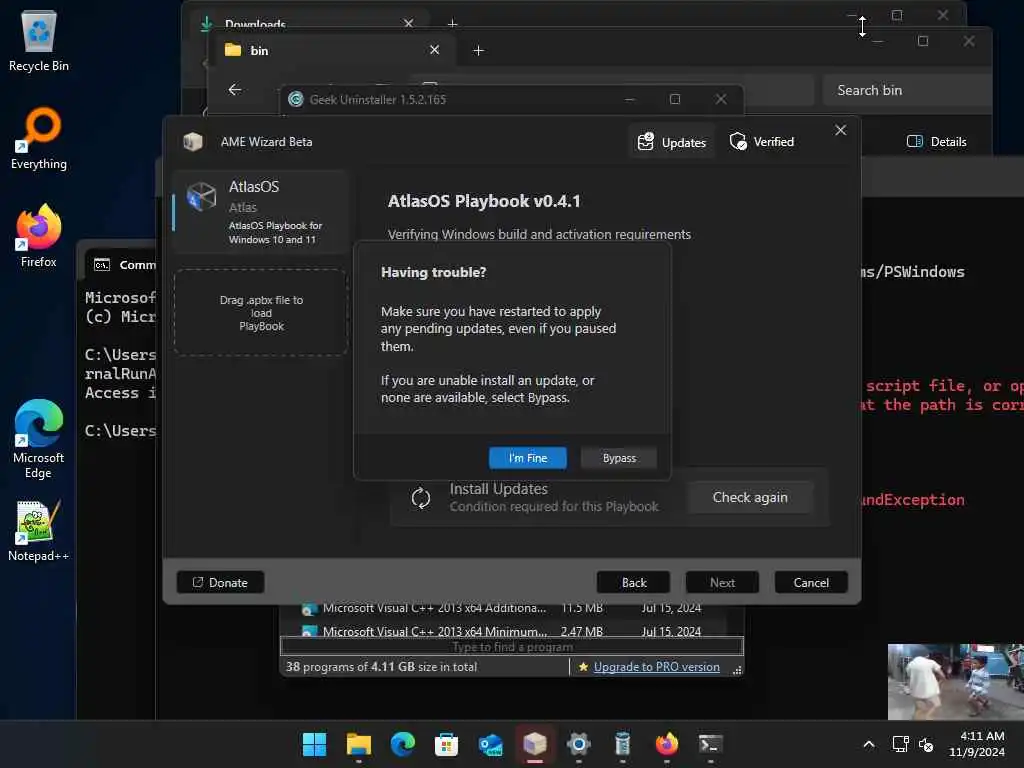Screen dimensions: 1024x768
Task: Close the AME Wizard Beta window
Action: coord(840,130)
